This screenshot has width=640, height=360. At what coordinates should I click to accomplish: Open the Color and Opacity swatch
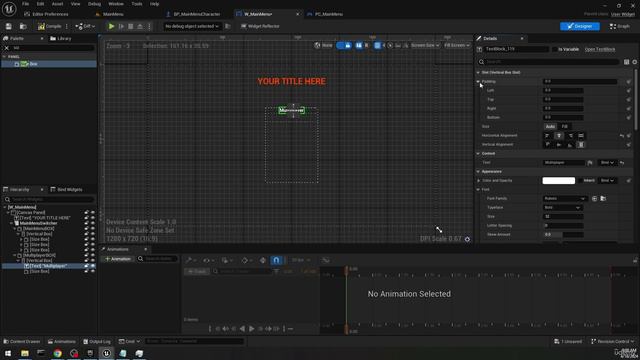559,180
